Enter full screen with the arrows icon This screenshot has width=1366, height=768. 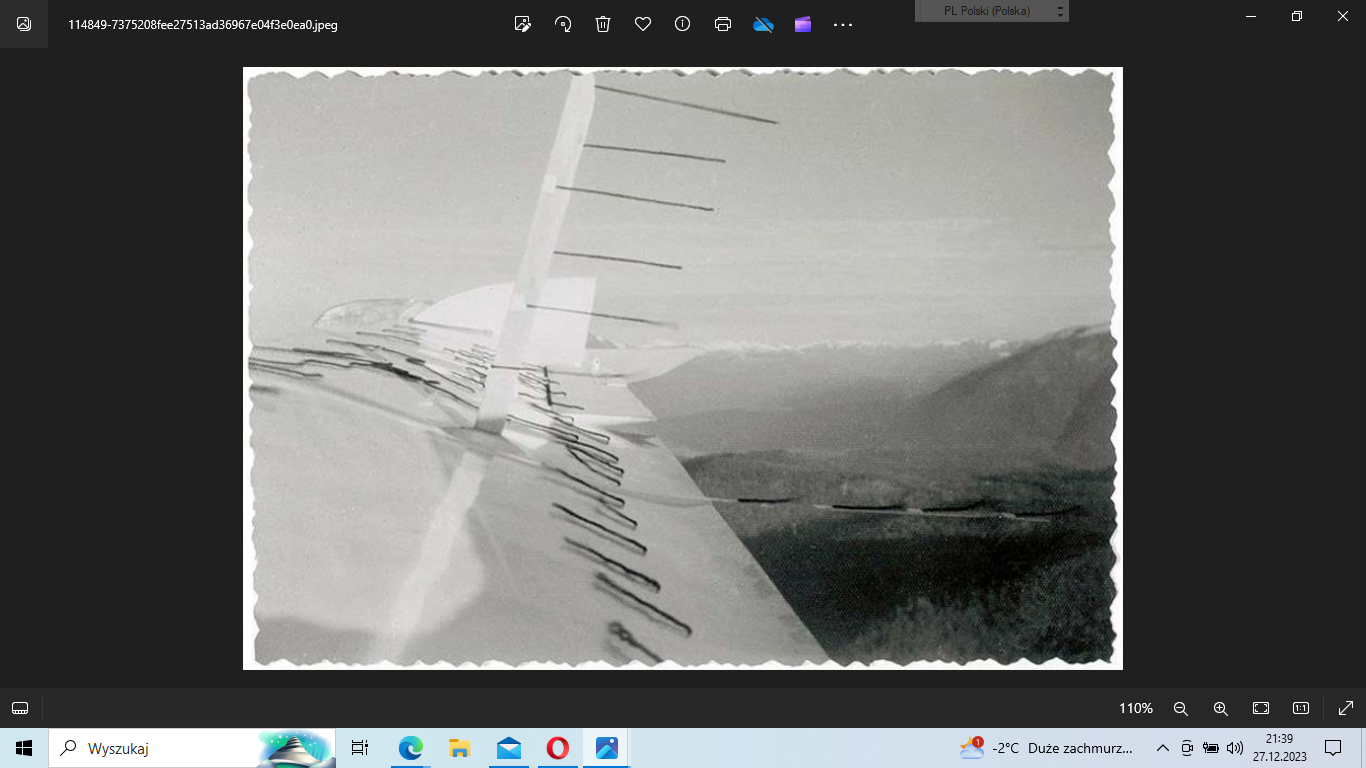pos(1345,708)
